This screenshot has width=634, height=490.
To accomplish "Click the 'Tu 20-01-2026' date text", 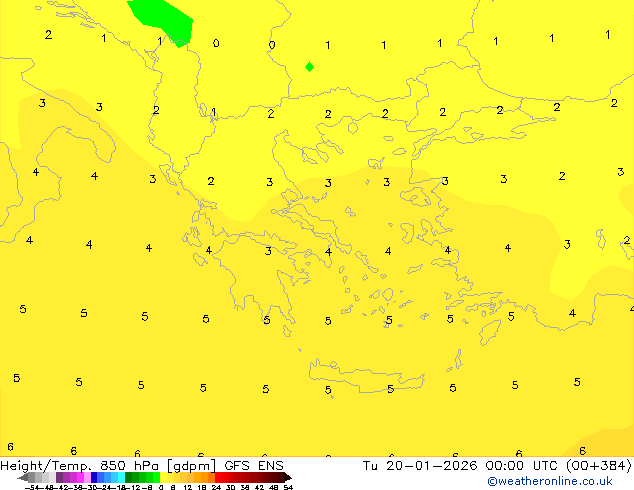I will (420, 465).
